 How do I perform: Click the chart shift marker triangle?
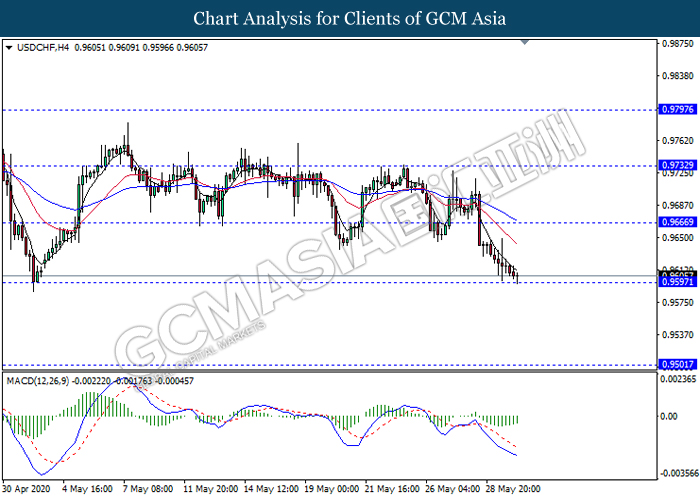(525, 42)
